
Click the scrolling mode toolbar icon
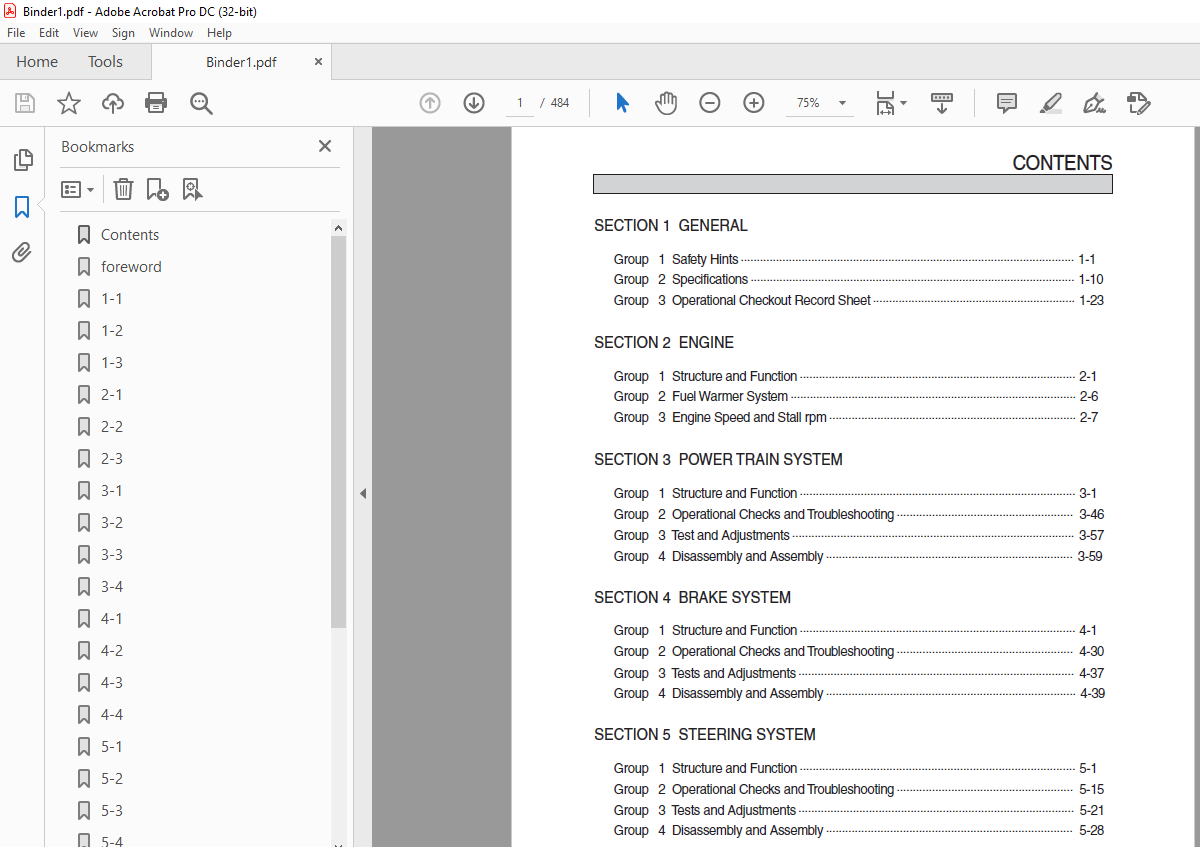941,103
